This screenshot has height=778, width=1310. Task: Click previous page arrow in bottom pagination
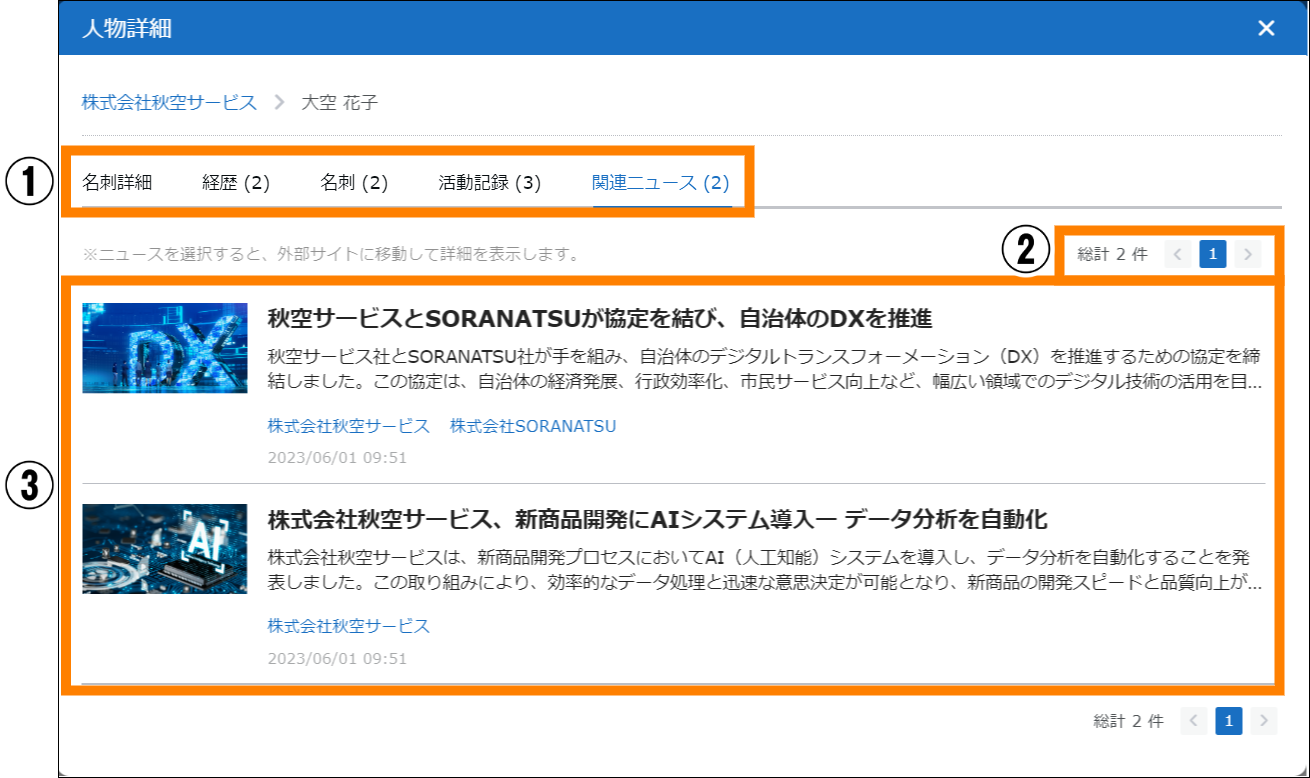point(1193,720)
